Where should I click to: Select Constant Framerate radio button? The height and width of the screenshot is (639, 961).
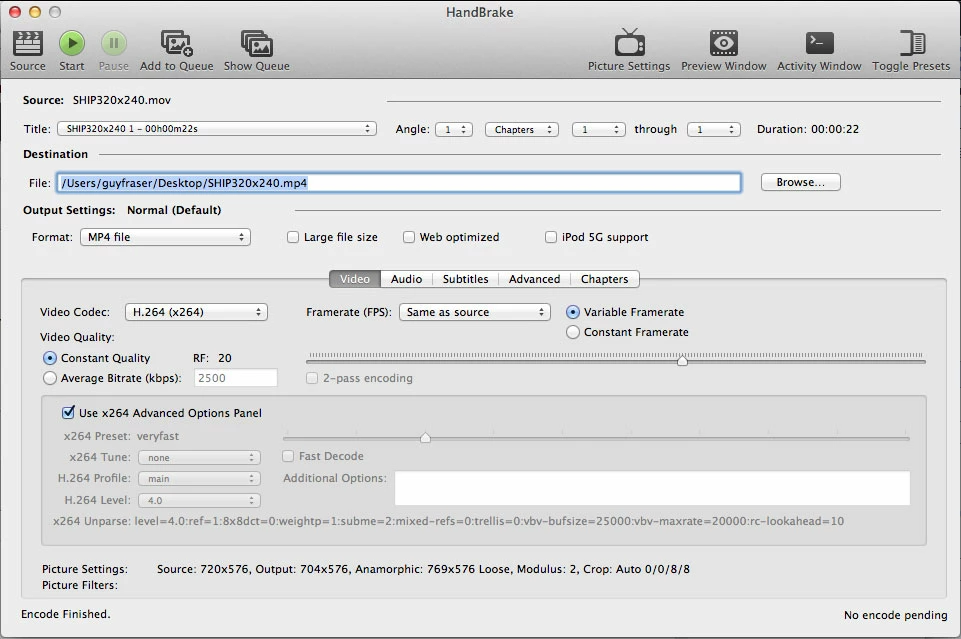tap(572, 332)
